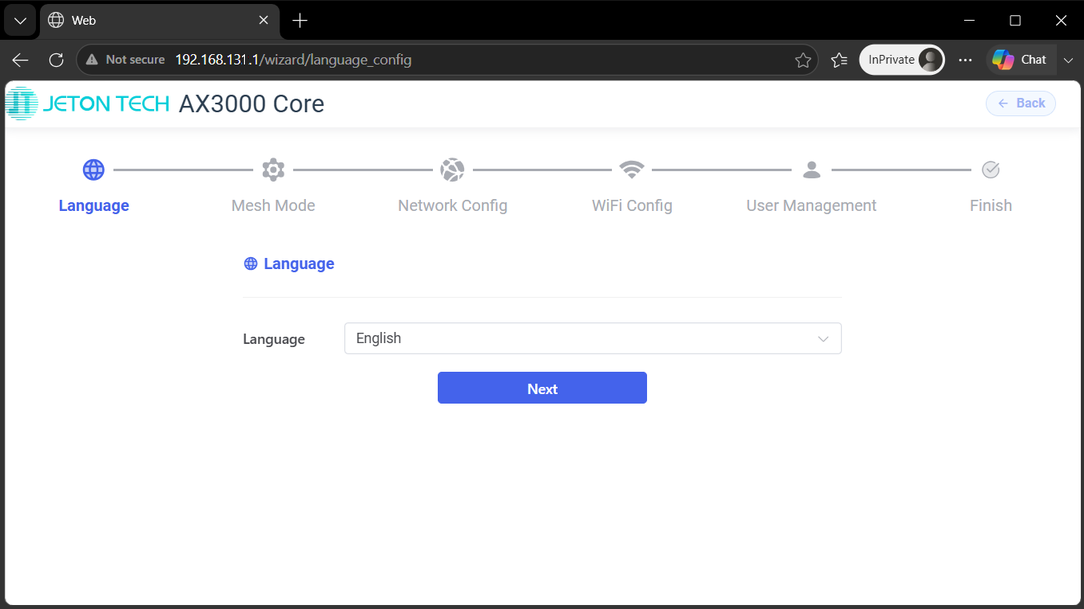Open the browser Settings and more menu
1084x609 pixels.
(965, 60)
